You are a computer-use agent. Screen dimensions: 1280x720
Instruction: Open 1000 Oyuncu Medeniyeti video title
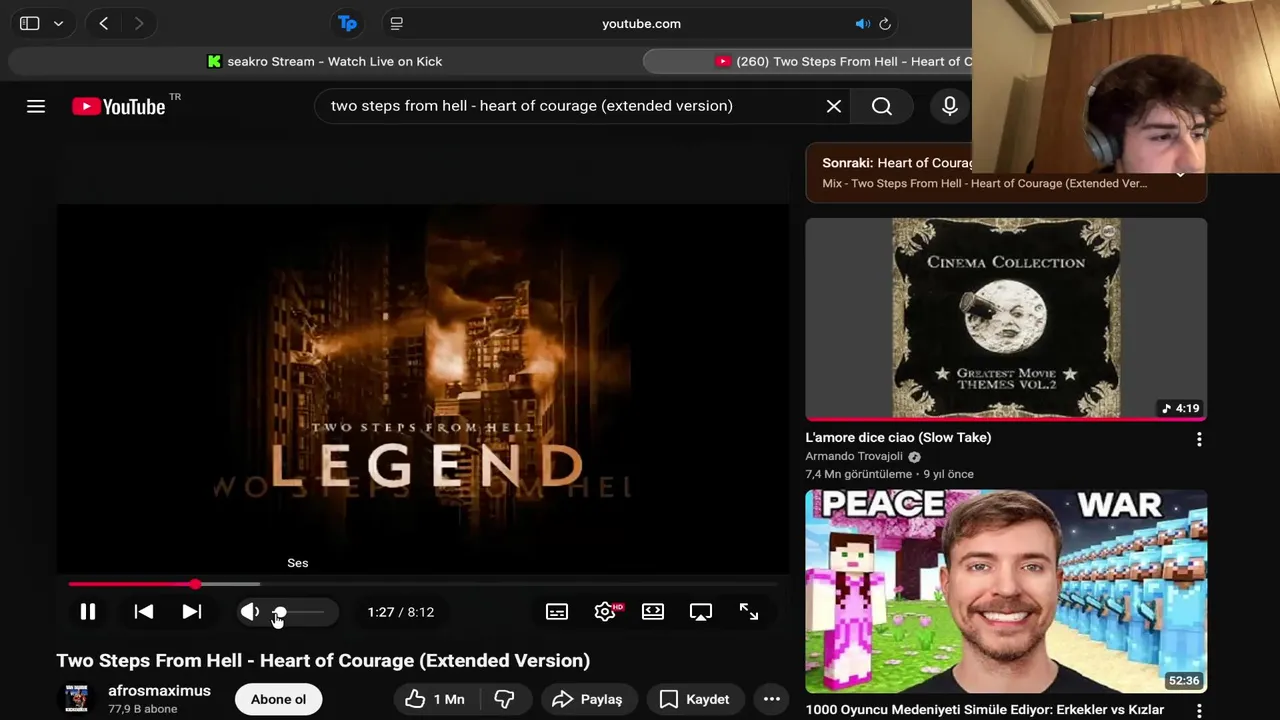tap(985, 710)
